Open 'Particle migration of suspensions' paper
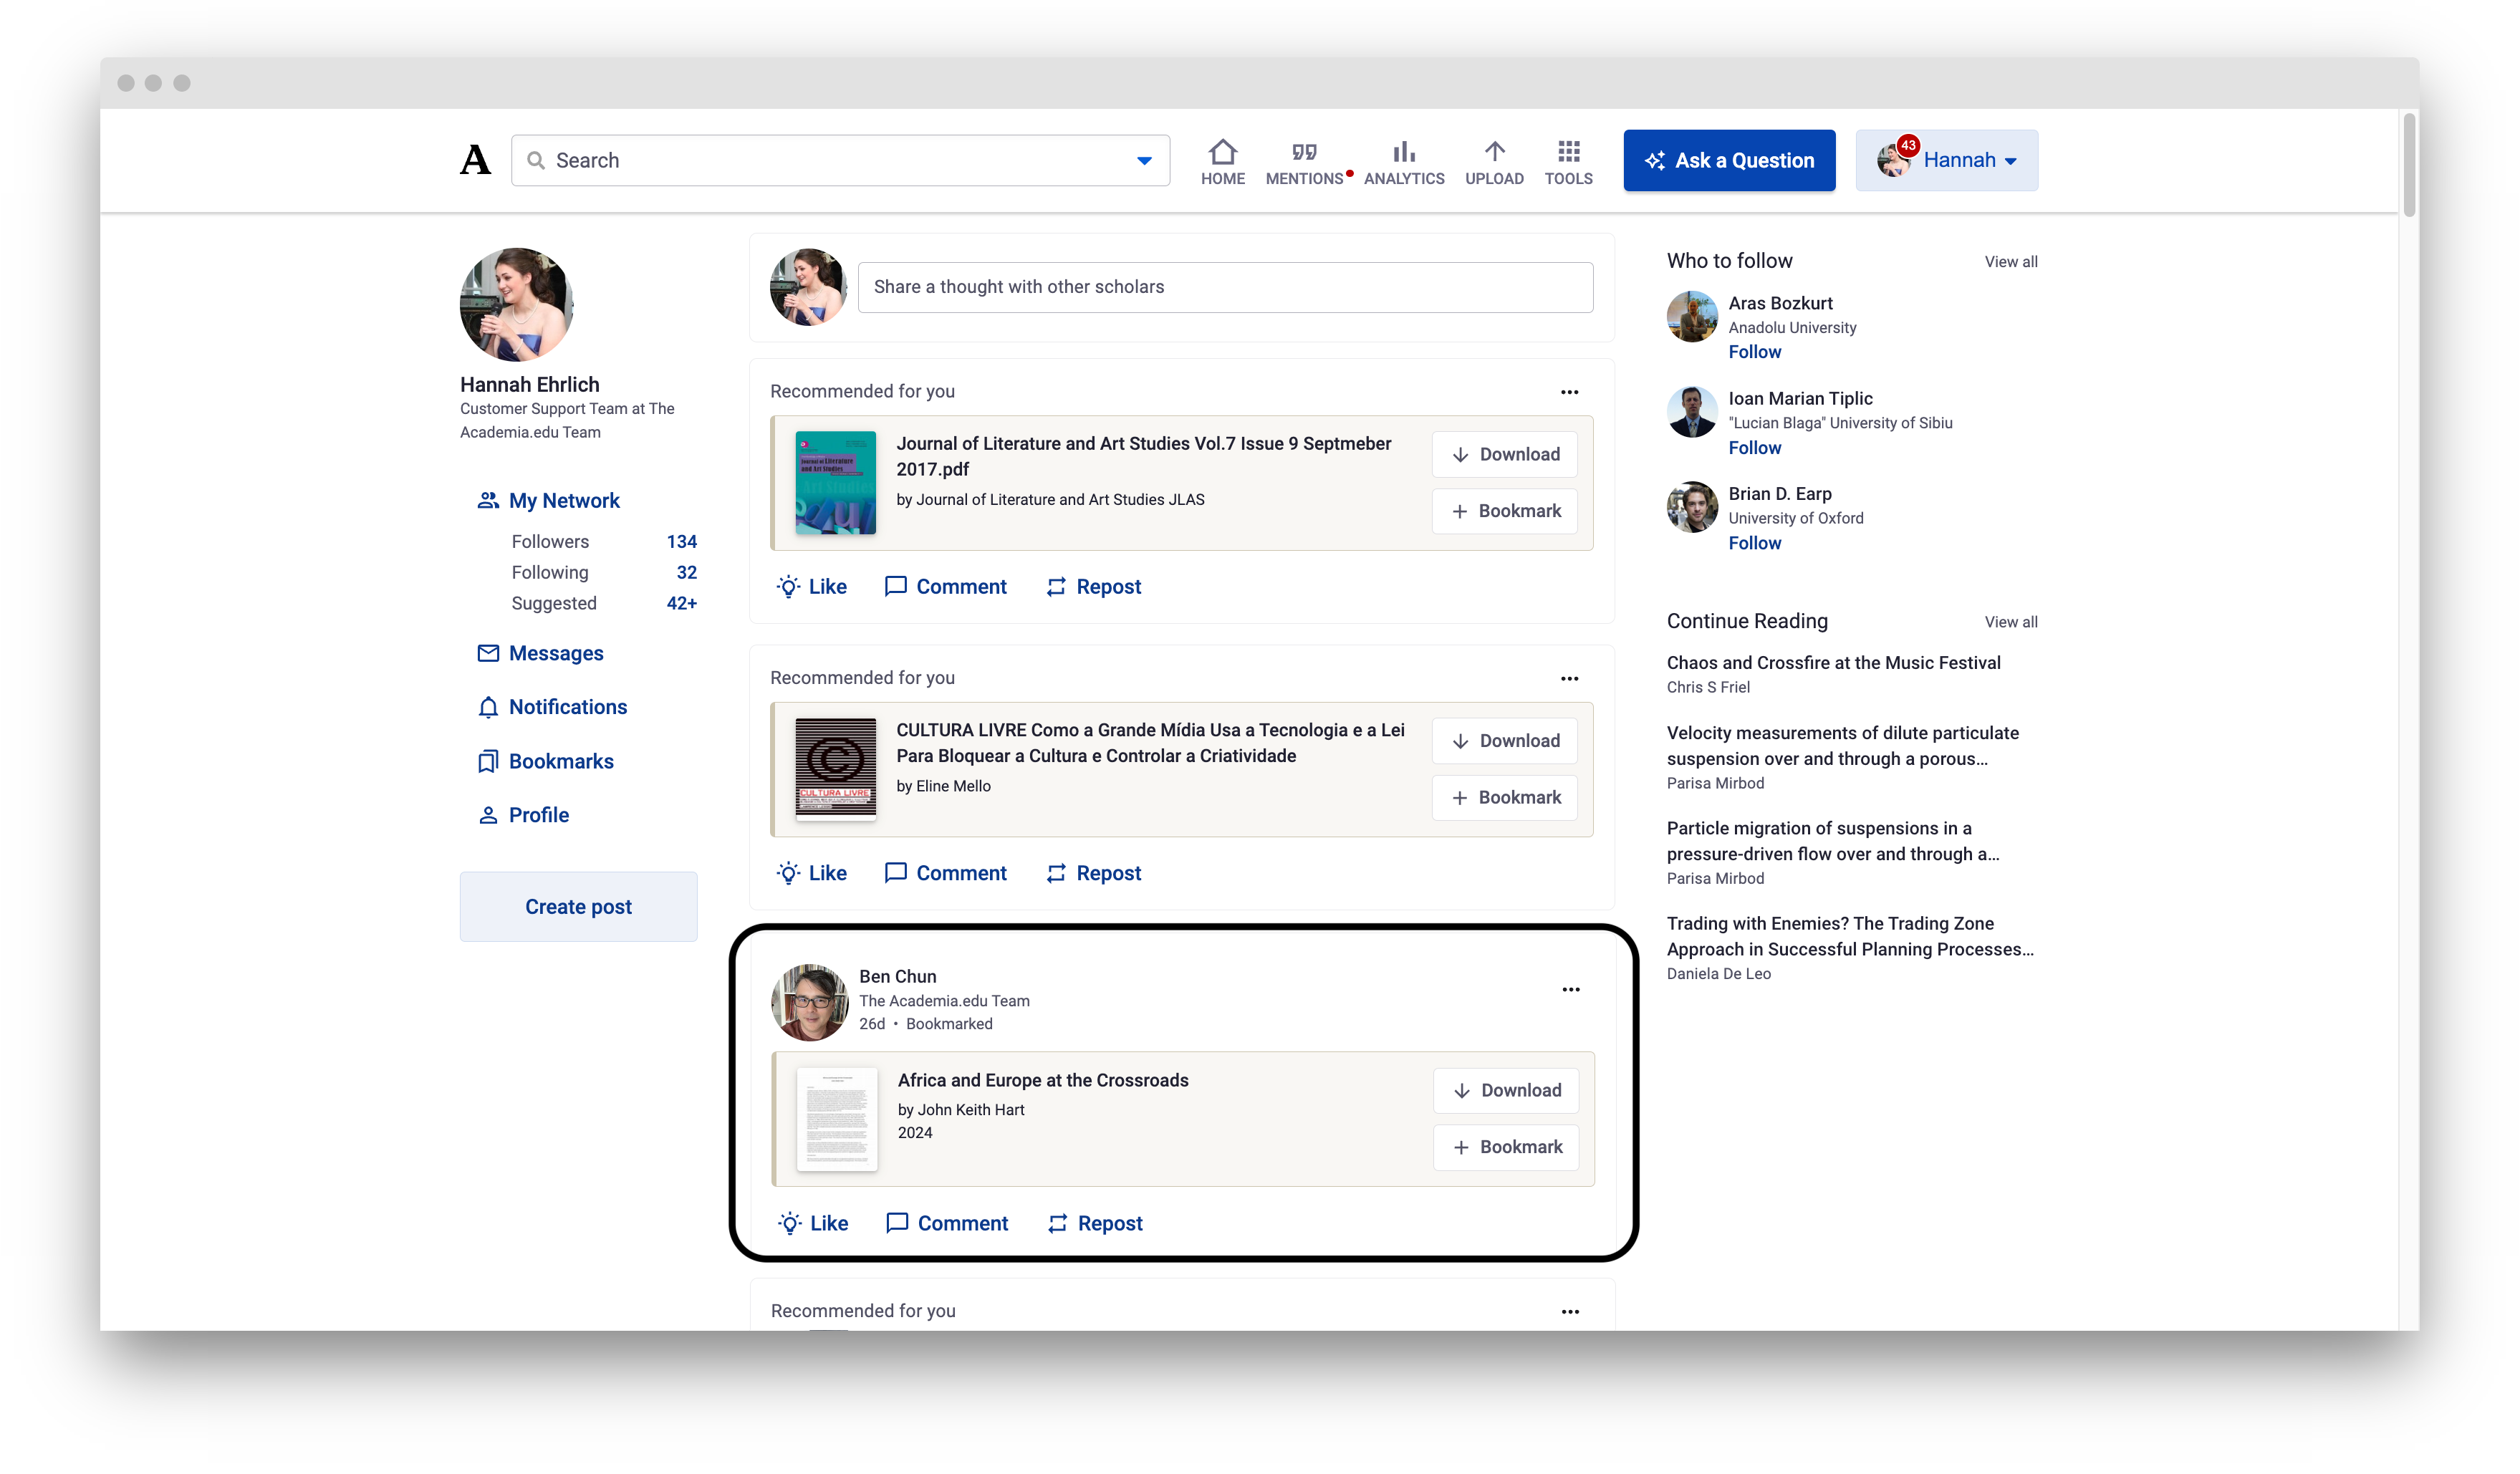Screen dimensions: 2520x1474 pos(1832,841)
